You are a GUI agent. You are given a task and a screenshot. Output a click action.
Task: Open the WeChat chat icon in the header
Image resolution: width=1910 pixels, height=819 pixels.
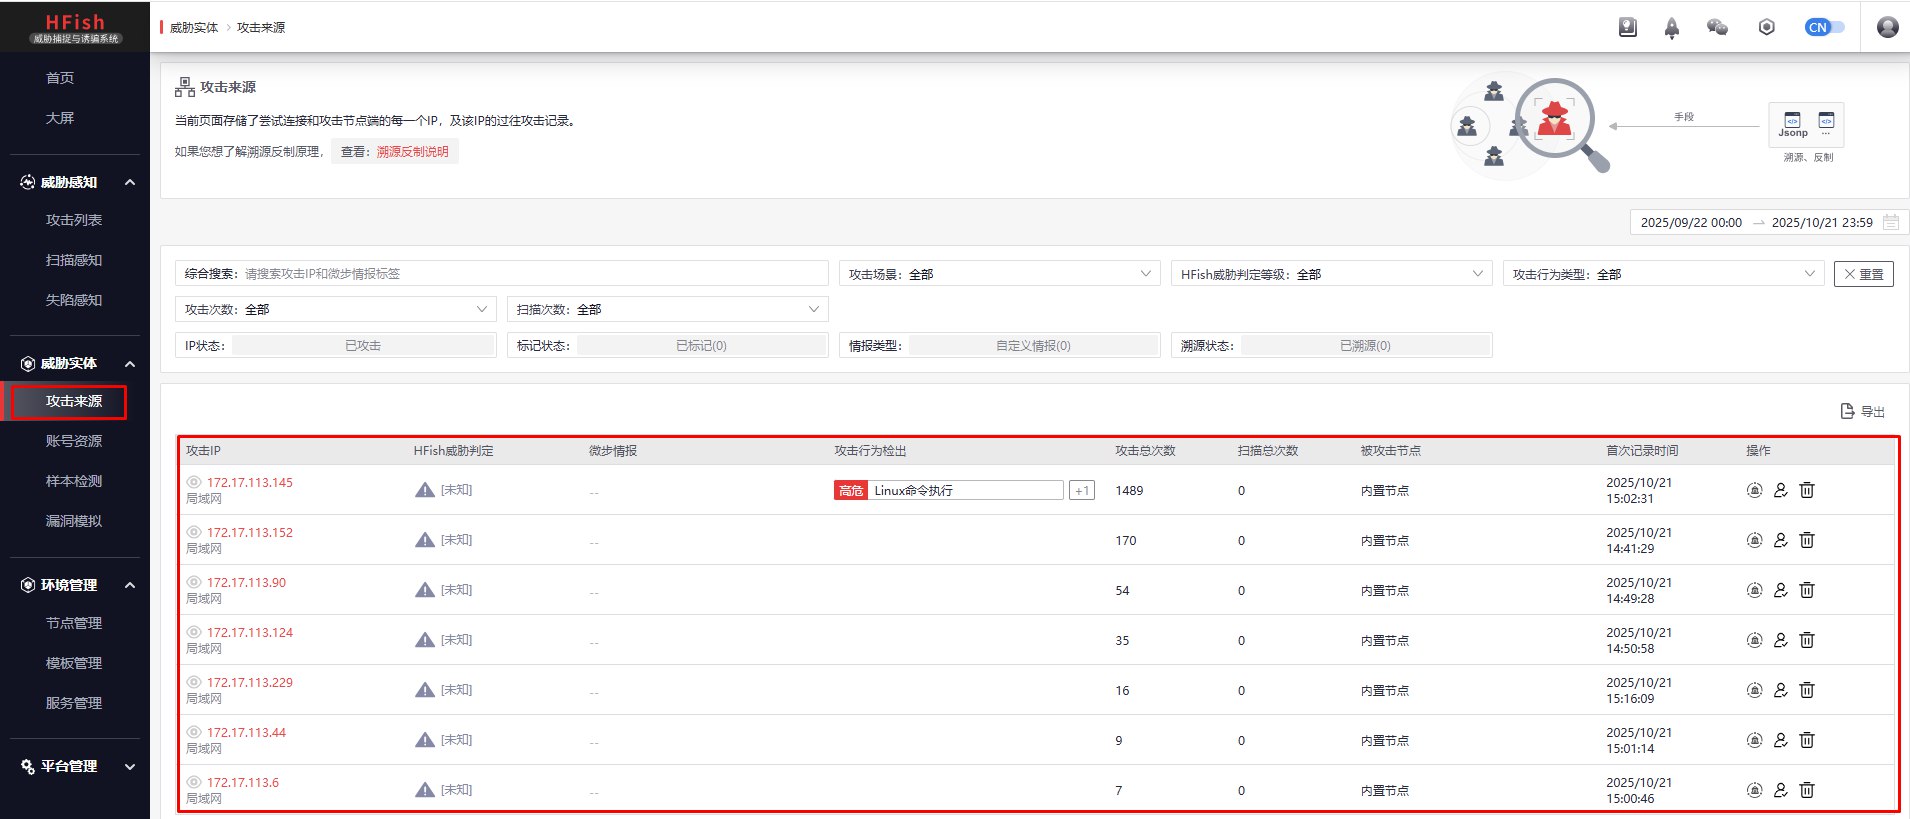point(1717,28)
